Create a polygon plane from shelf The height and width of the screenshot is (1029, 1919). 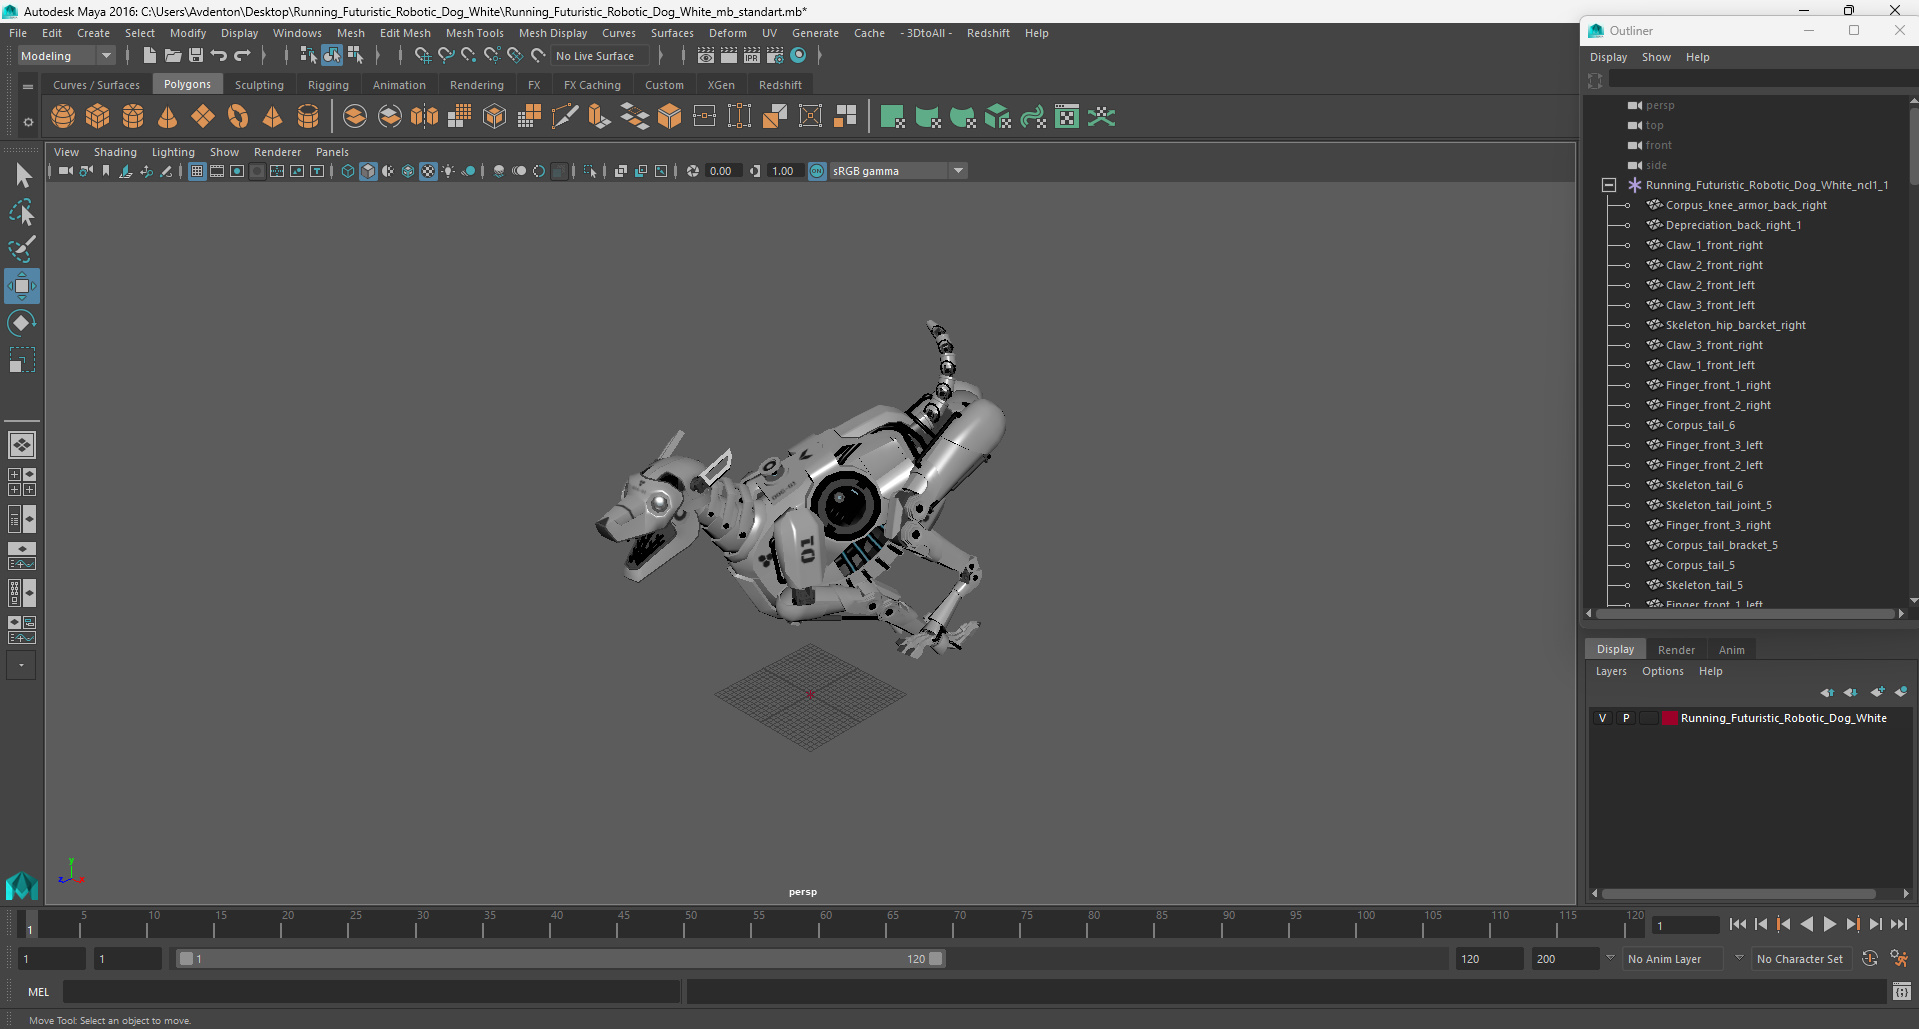203,117
